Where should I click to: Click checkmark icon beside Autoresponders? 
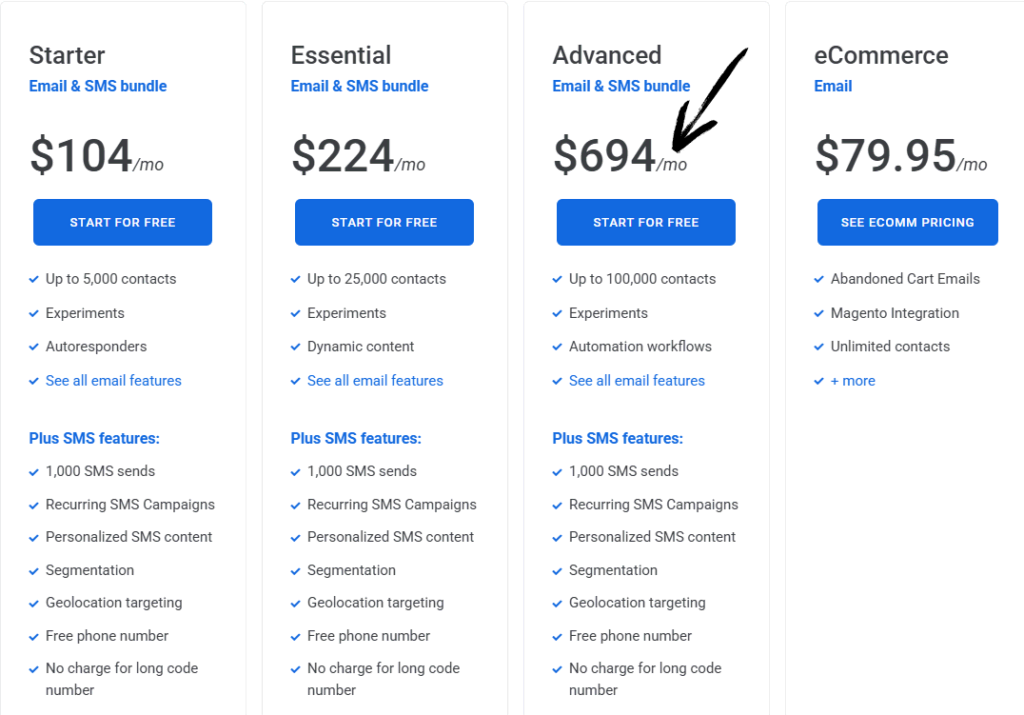(34, 347)
